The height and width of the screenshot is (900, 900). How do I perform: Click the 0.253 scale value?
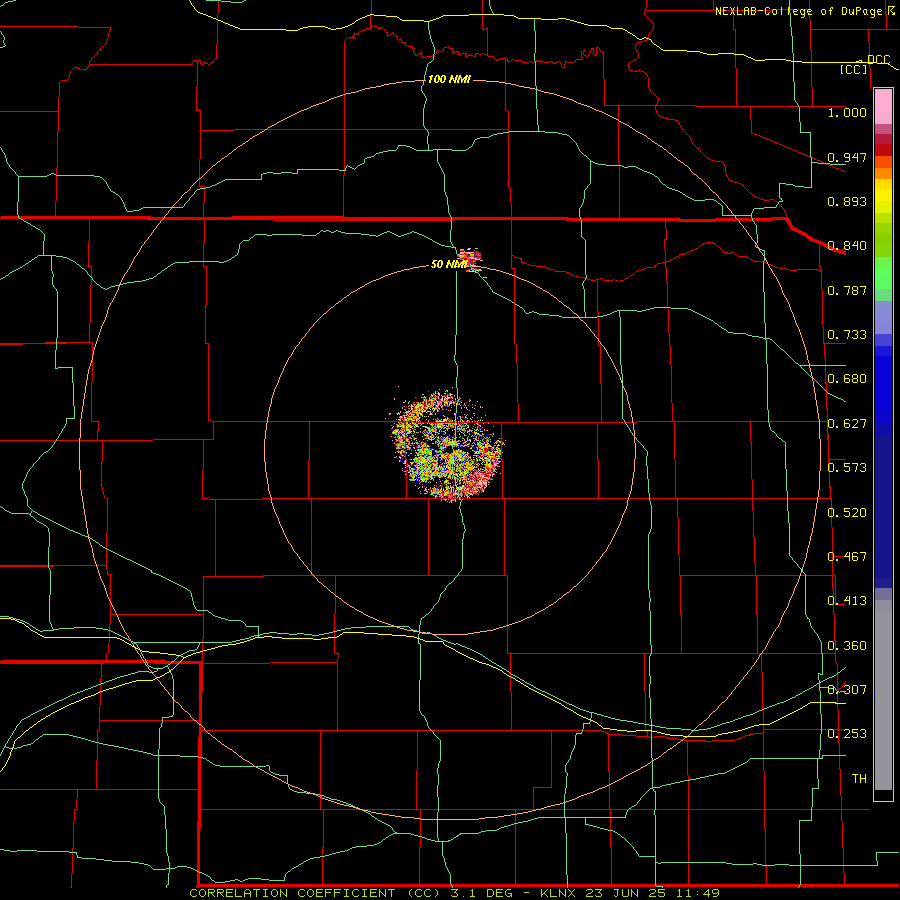pyautogui.click(x=847, y=734)
